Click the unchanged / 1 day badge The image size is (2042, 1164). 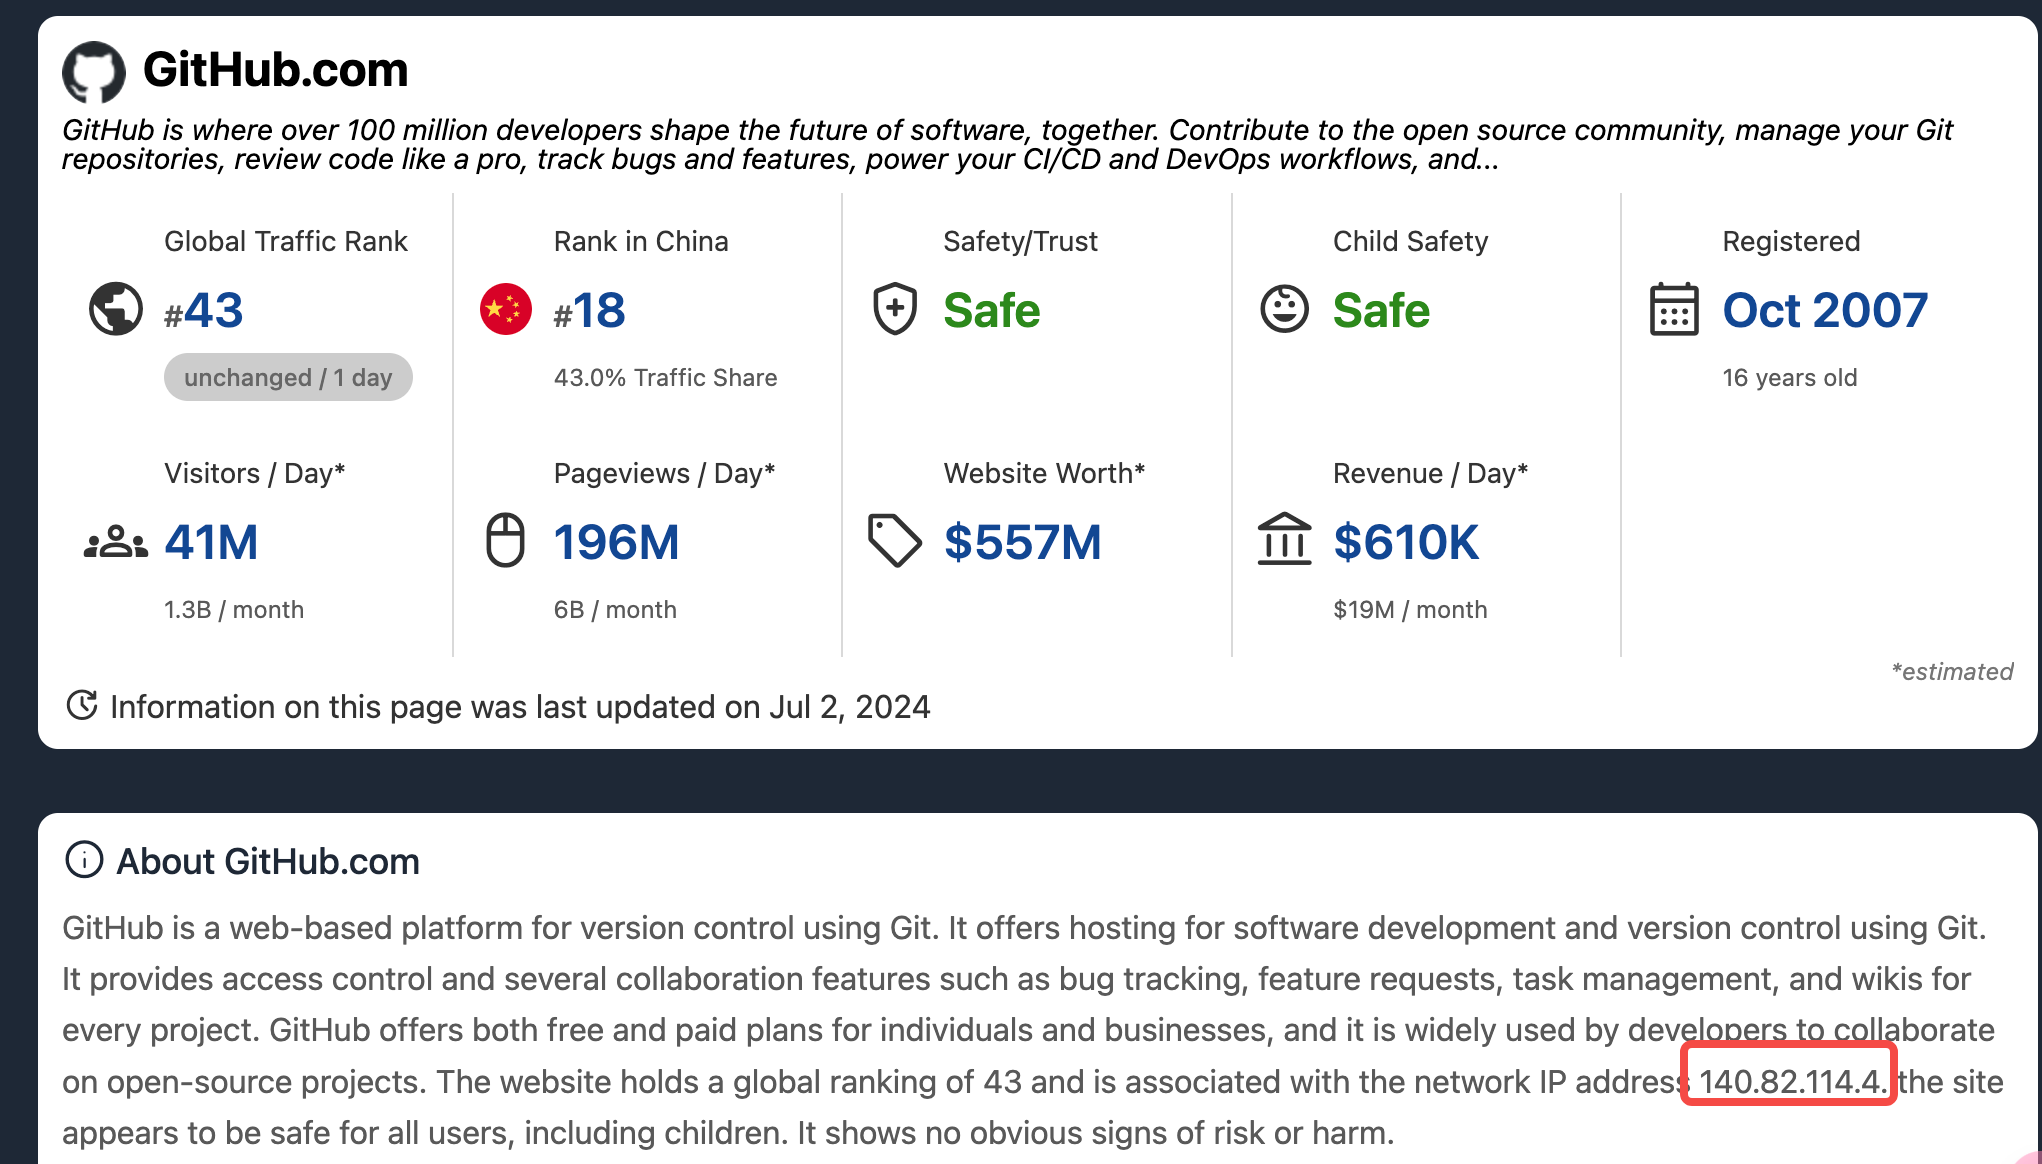coord(288,377)
